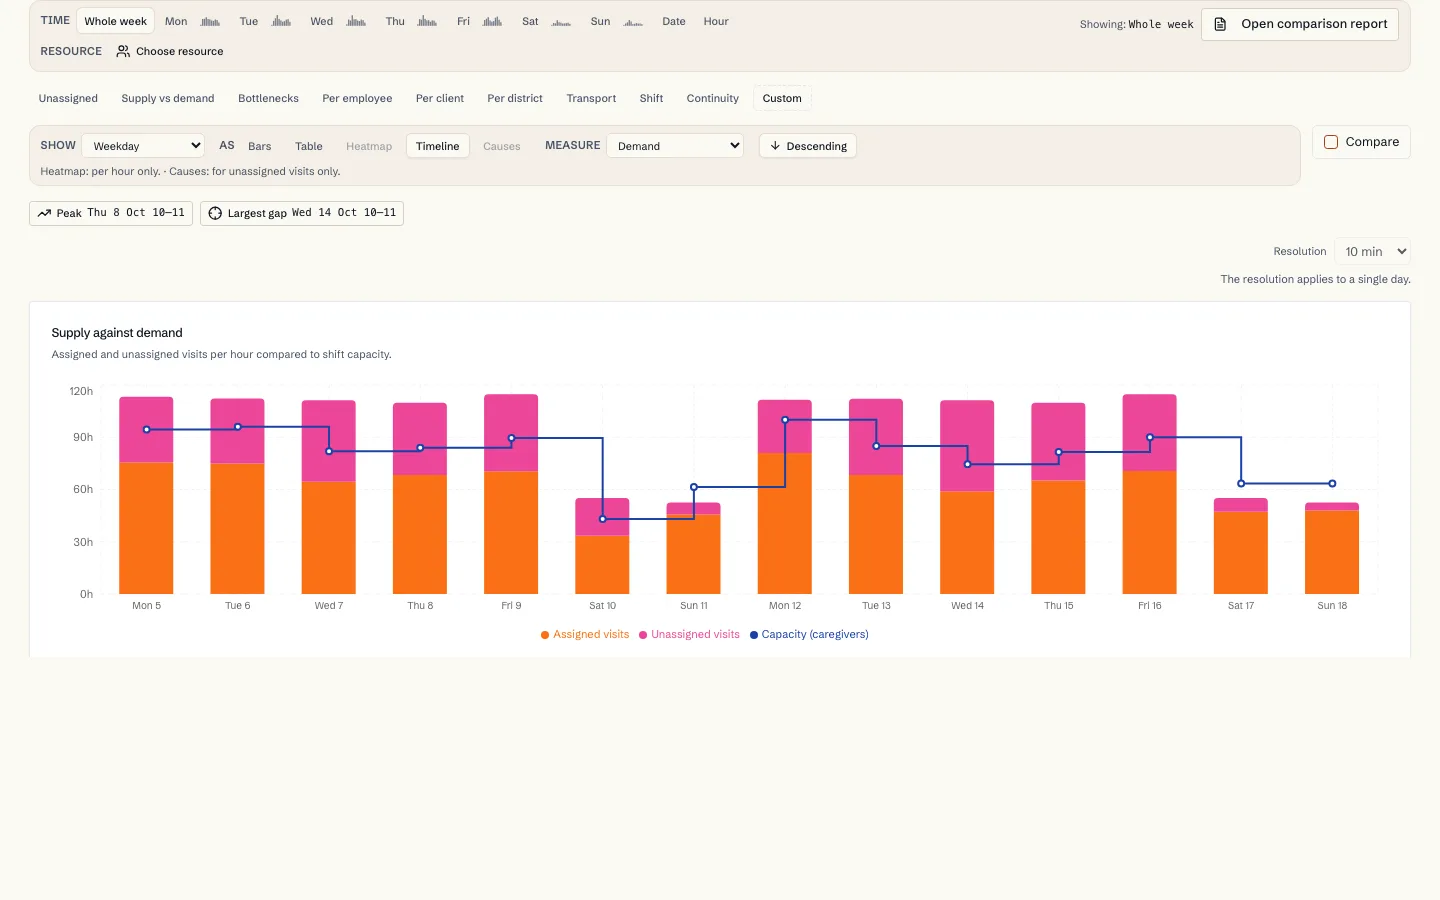
Task: Click the Mon sparkline histogram icon
Action: point(210,21)
